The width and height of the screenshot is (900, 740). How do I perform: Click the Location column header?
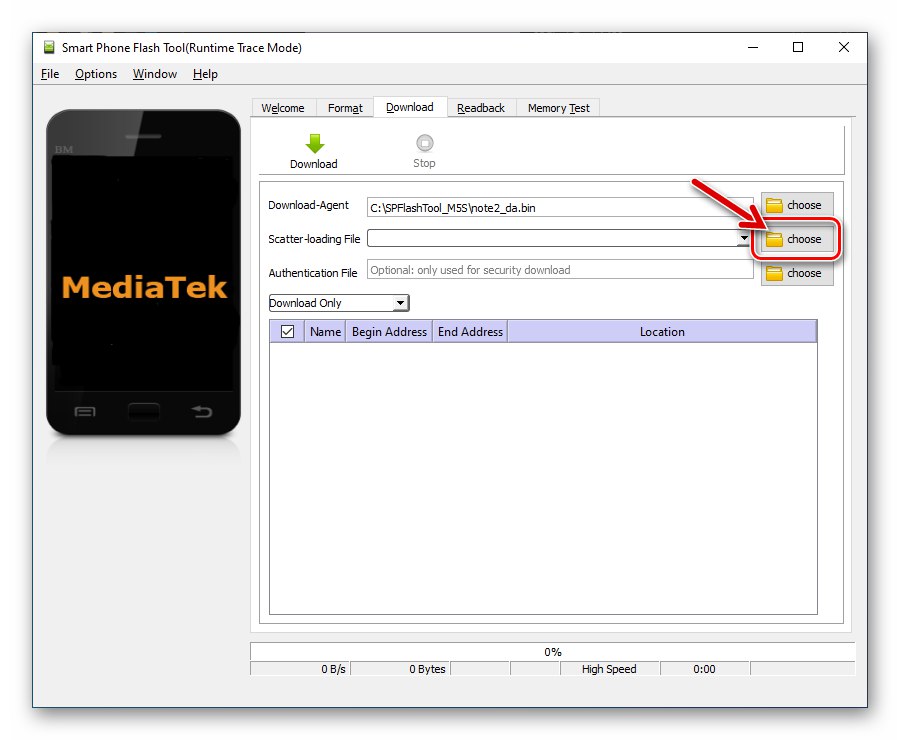tap(662, 331)
